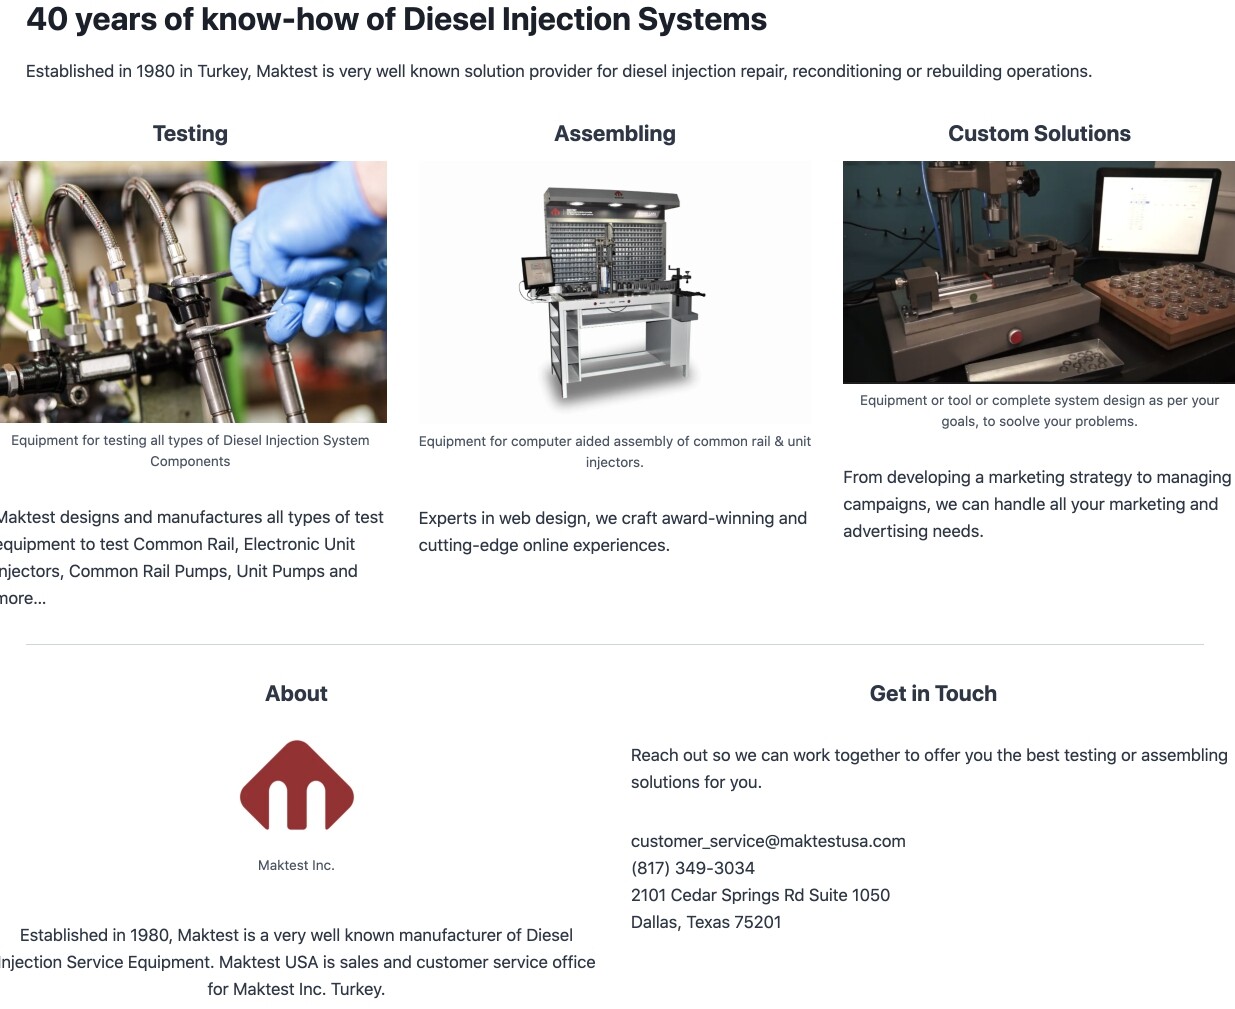The height and width of the screenshot is (1009, 1235).
Task: Click the 'Maktest Inc.' caption under logo
Action: click(x=296, y=865)
